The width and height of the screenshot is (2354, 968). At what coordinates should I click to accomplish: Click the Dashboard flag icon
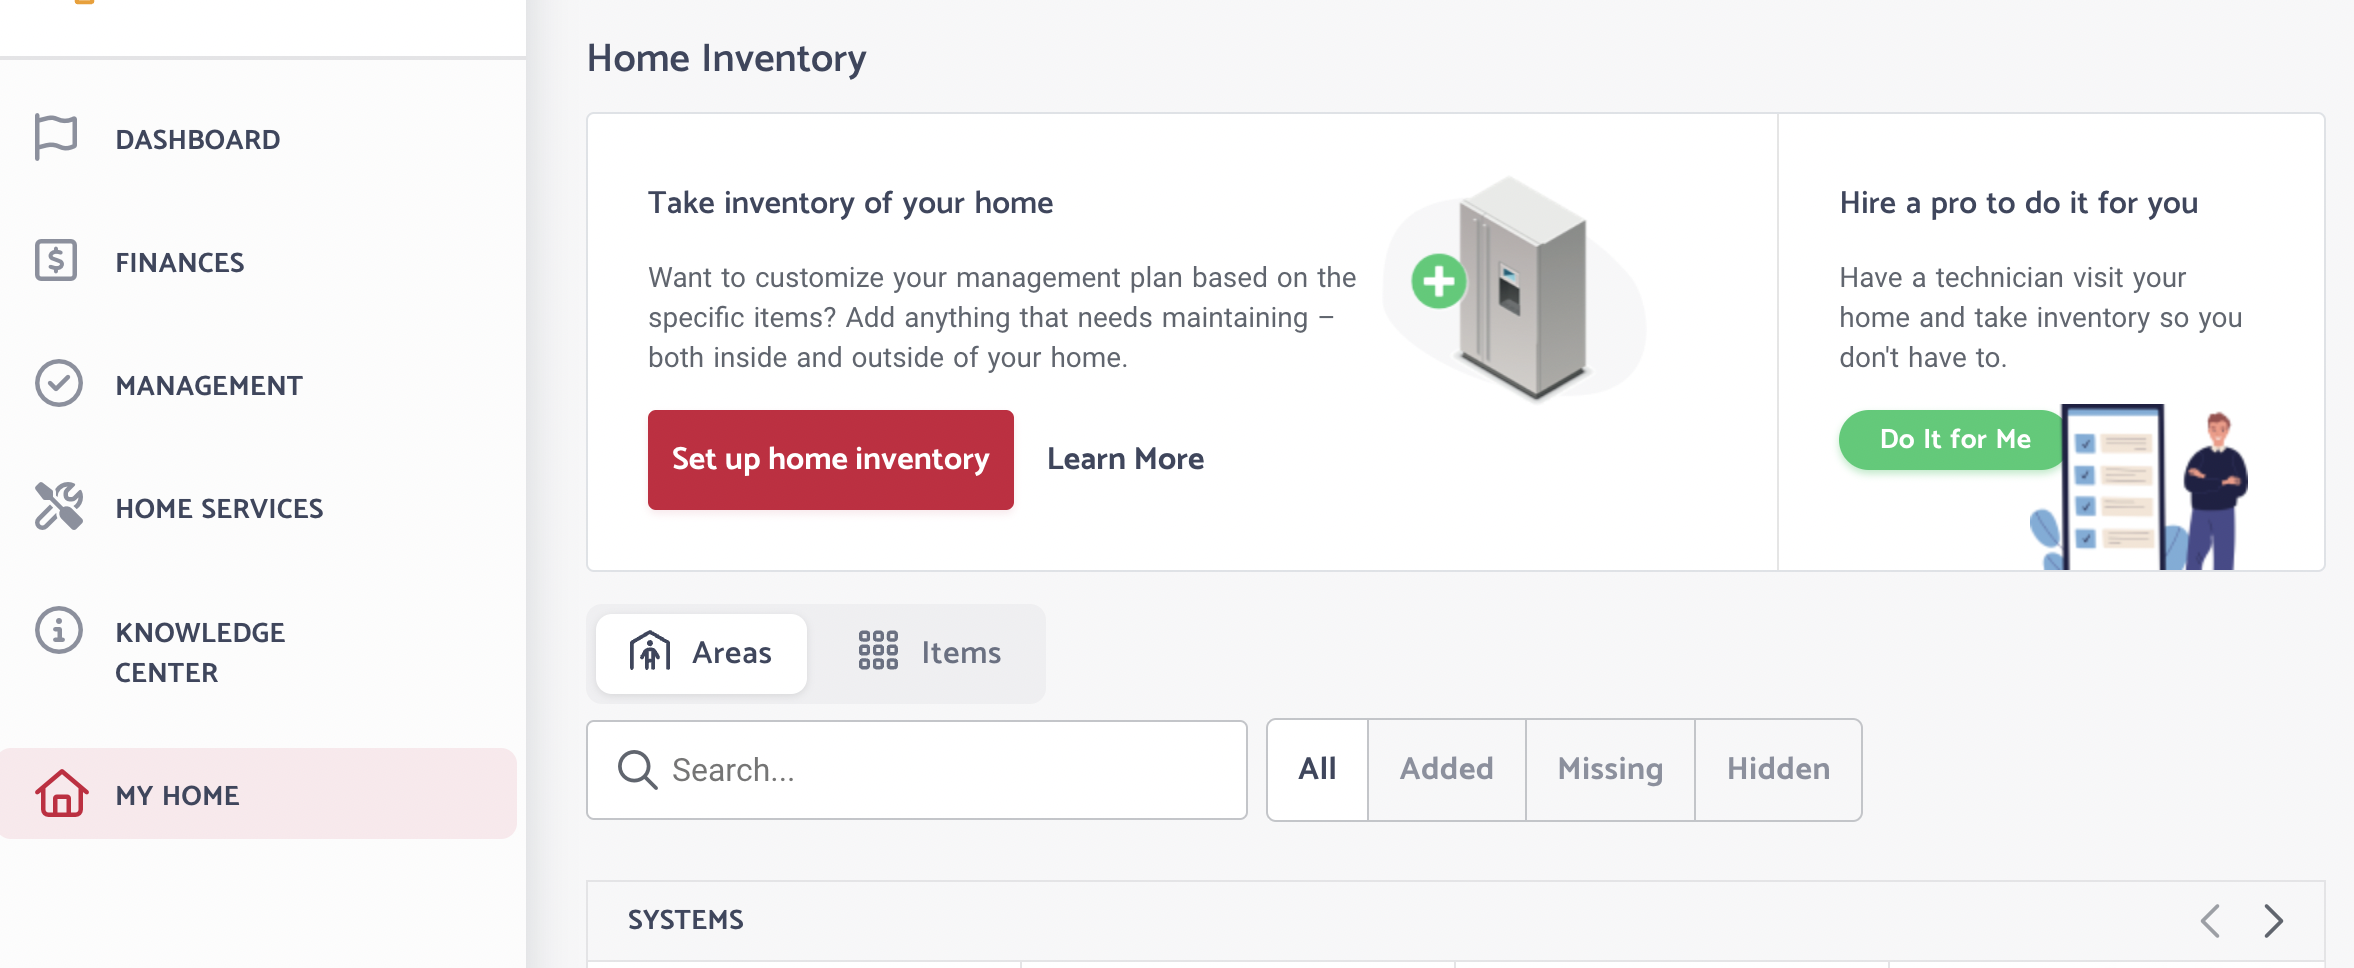[x=56, y=137]
